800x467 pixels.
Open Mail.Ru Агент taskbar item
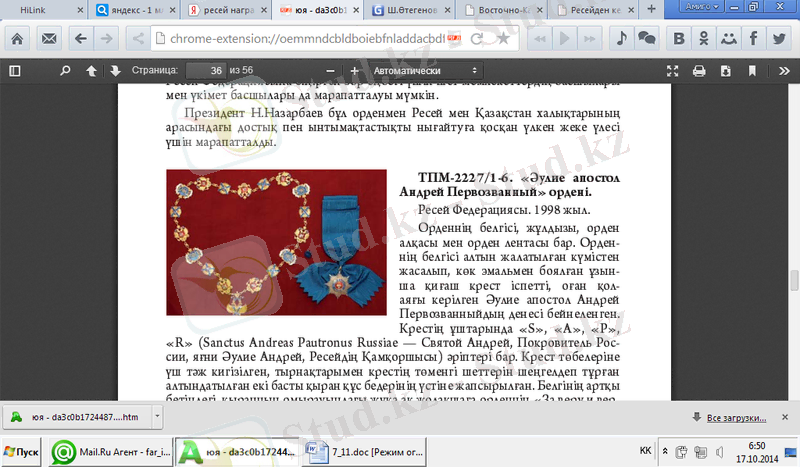pos(111,452)
